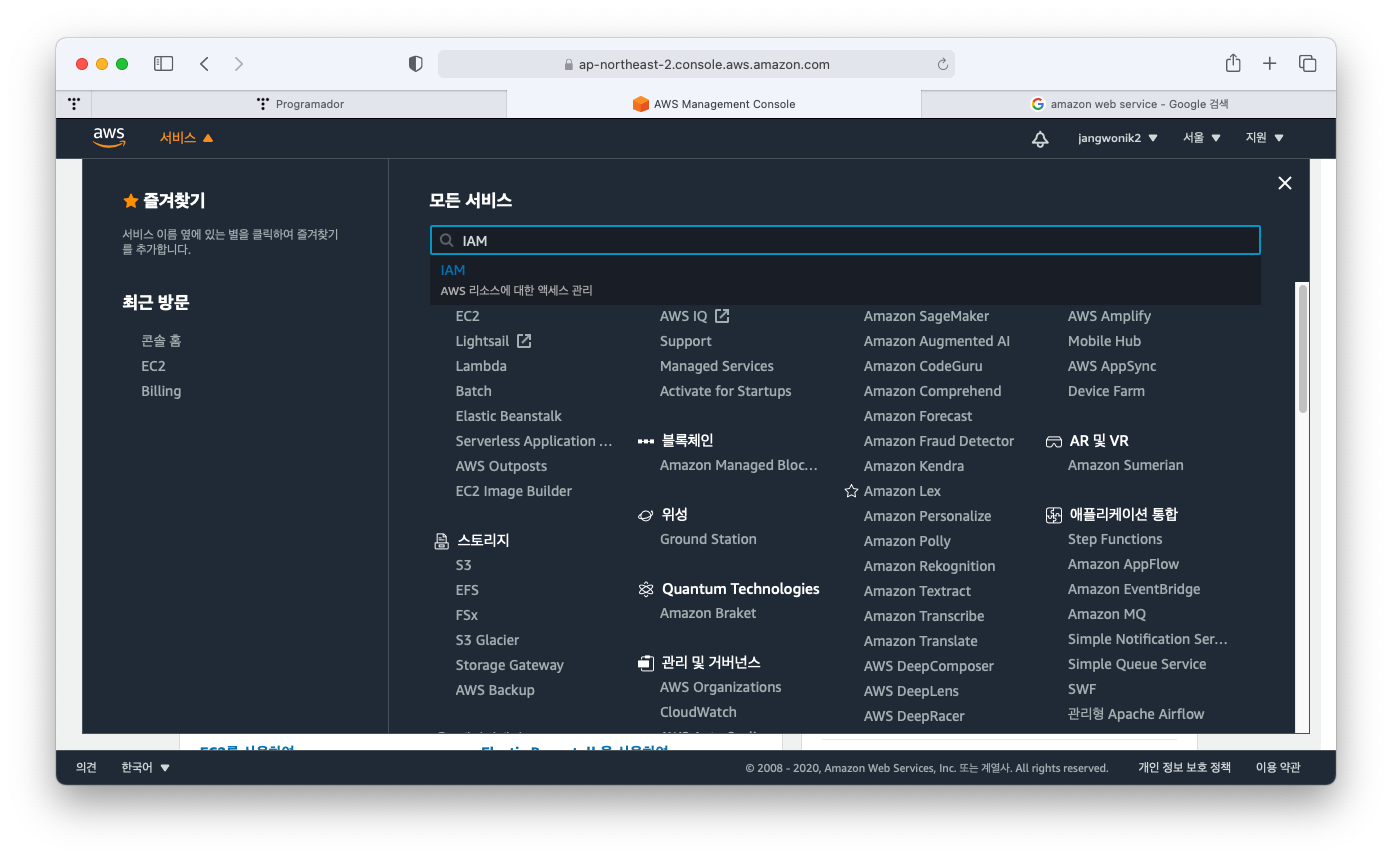Image resolution: width=1392 pixels, height=859 pixels.
Task: Open the Lambda service
Action: click(481, 366)
